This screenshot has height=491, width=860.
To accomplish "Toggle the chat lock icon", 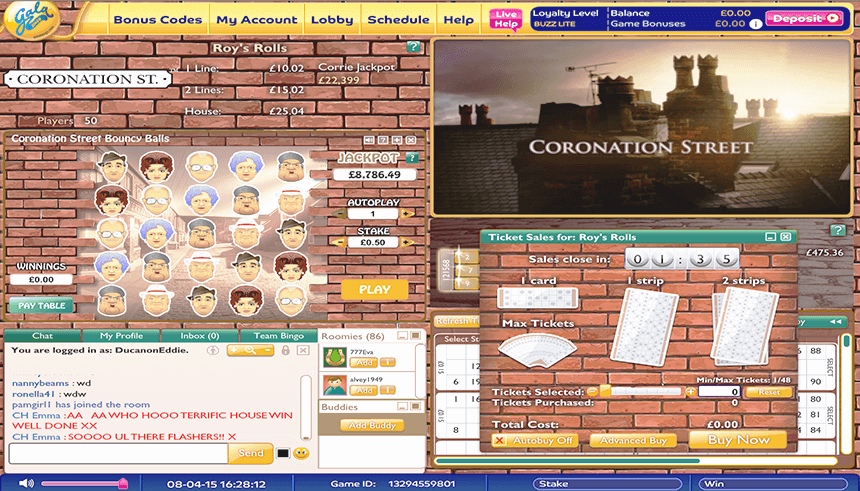I will [x=285, y=350].
